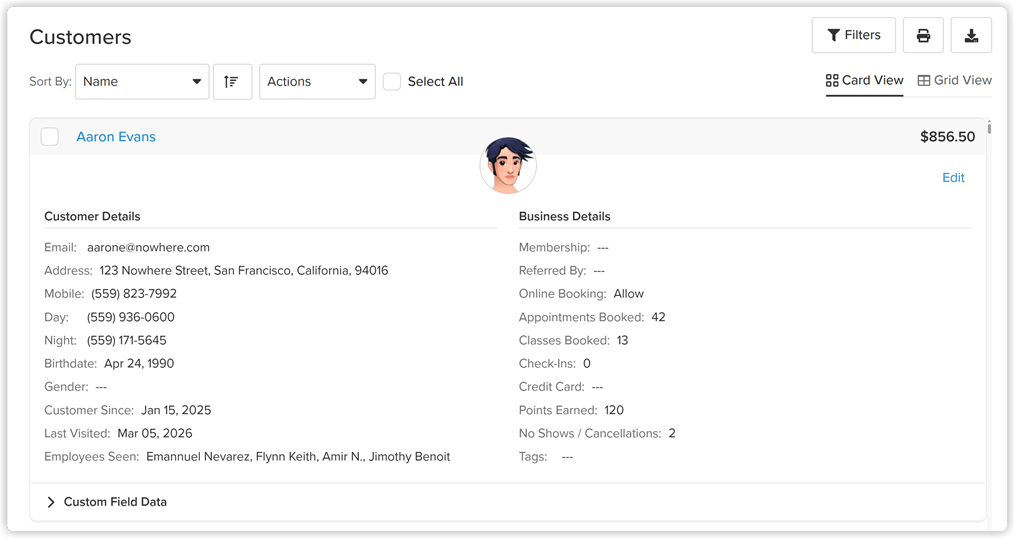Click the Edit link
1015x539 pixels.
pos(953,177)
